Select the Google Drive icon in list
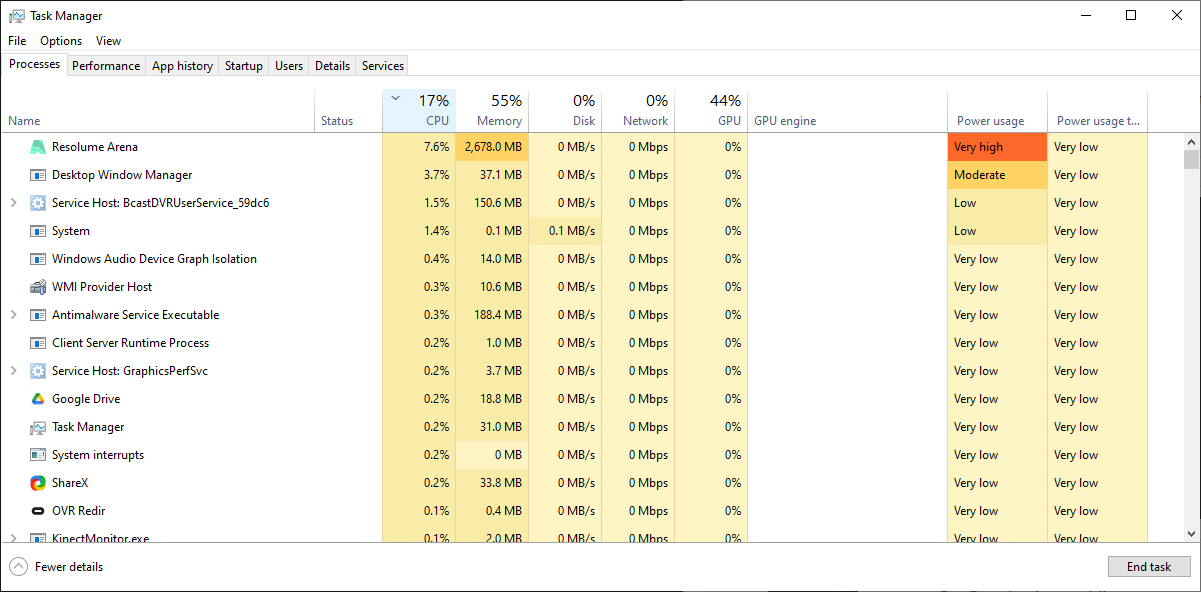 click(x=38, y=399)
